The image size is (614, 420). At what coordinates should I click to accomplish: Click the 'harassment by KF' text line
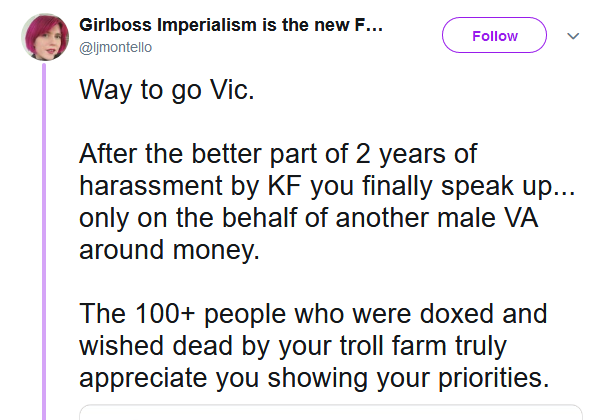[327, 186]
